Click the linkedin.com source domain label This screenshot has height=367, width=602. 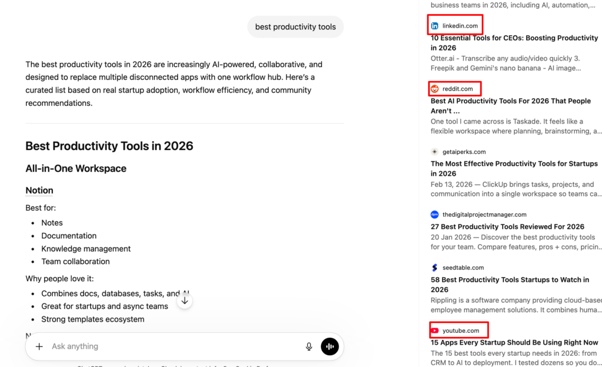[x=460, y=26]
